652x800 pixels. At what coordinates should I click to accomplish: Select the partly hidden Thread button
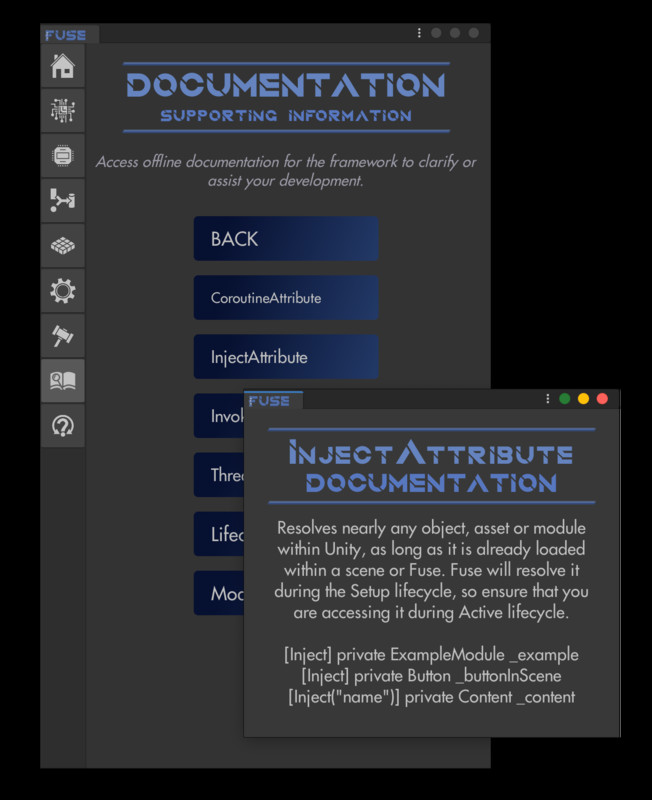click(219, 475)
